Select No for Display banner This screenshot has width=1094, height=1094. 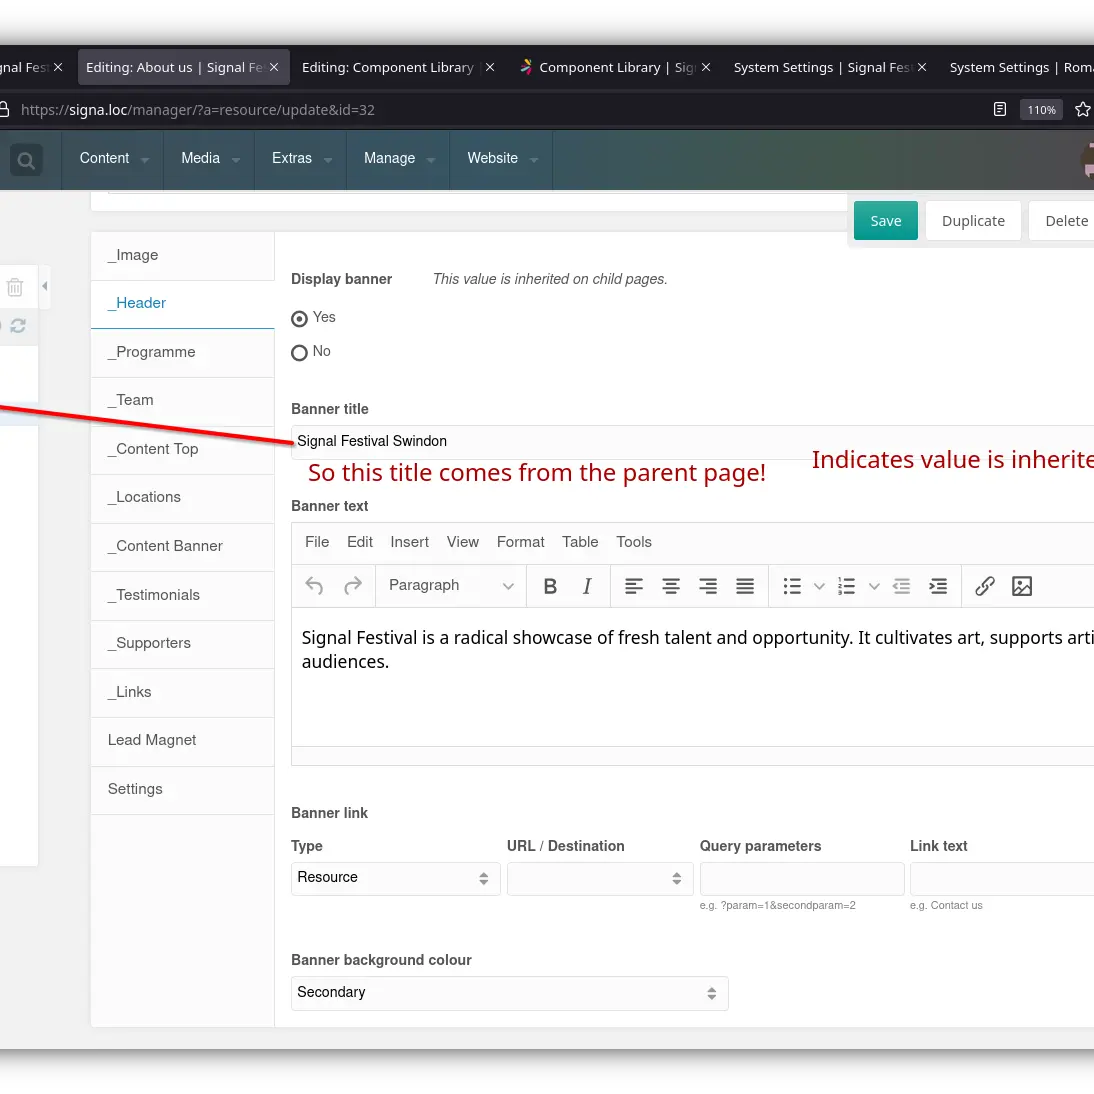[299, 353]
